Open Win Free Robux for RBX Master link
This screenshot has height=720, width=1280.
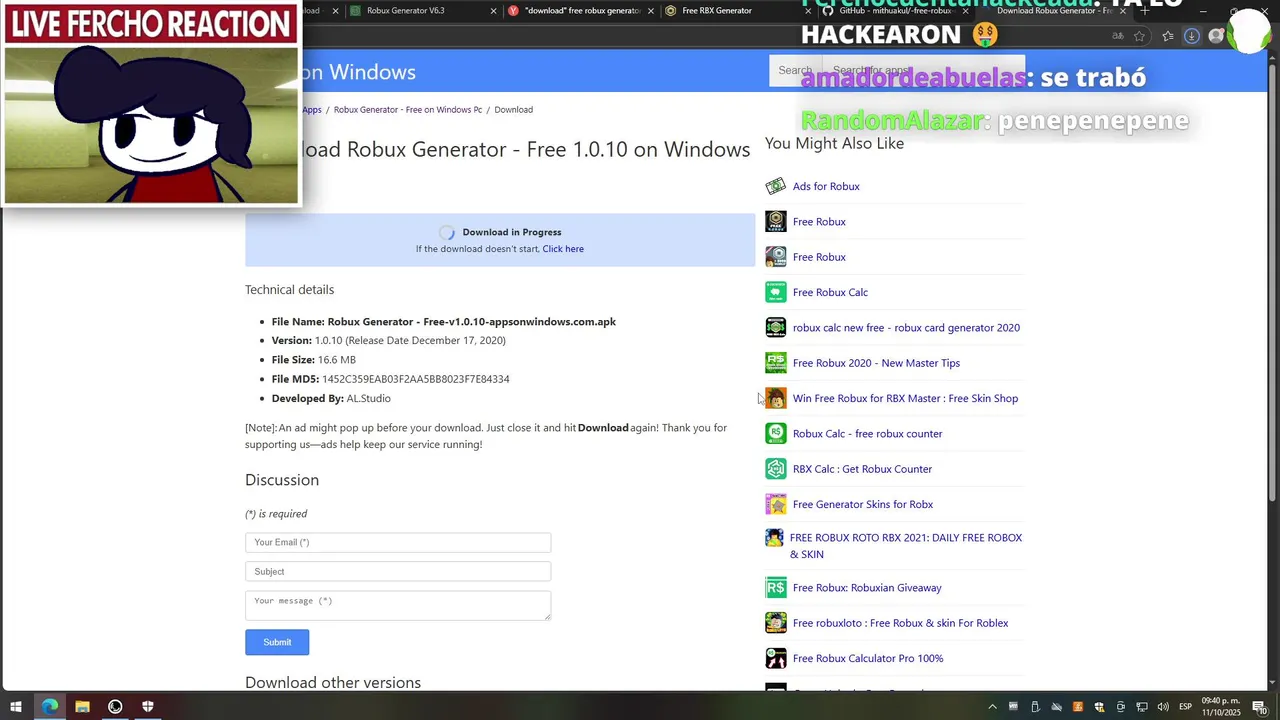(x=905, y=398)
